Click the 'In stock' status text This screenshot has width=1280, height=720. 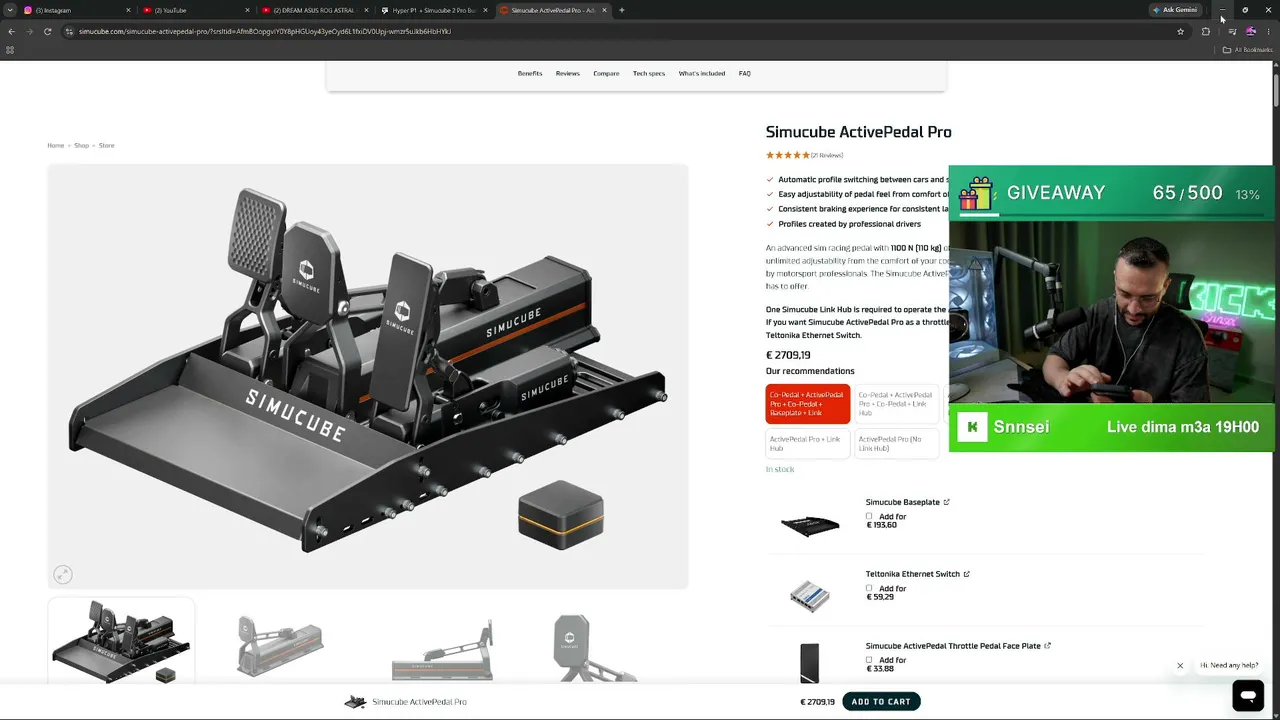(780, 469)
